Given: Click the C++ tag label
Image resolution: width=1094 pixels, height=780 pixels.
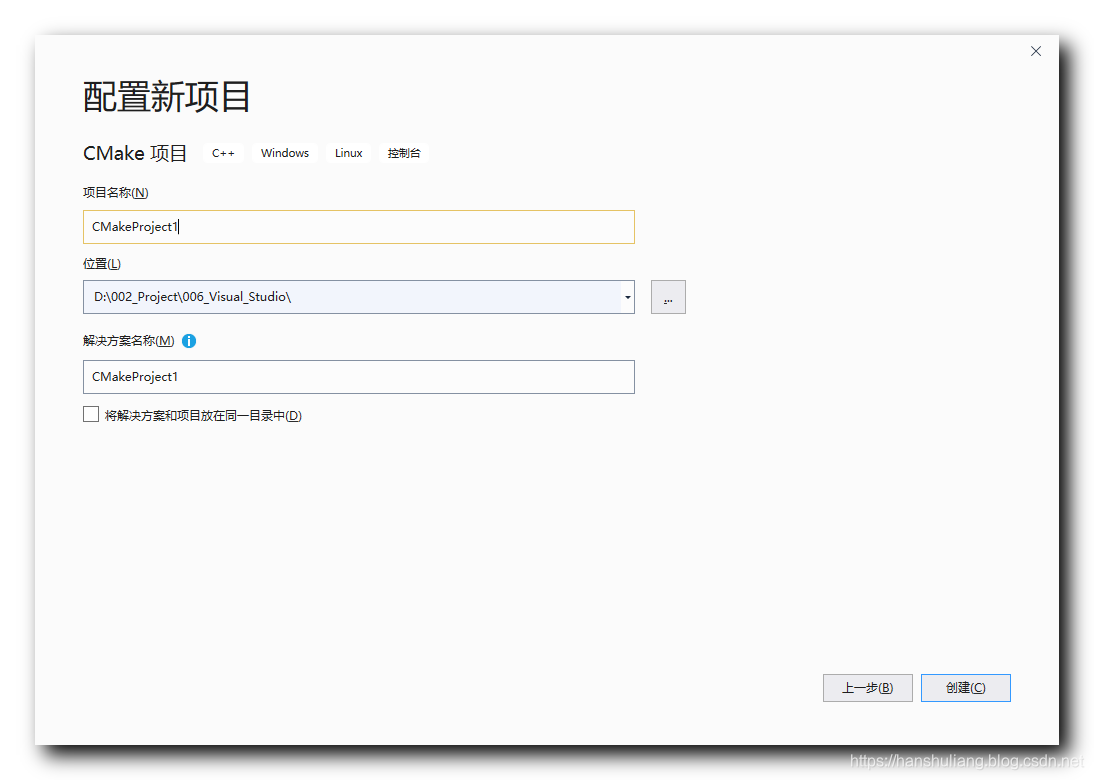Looking at the screenshot, I should click(223, 153).
